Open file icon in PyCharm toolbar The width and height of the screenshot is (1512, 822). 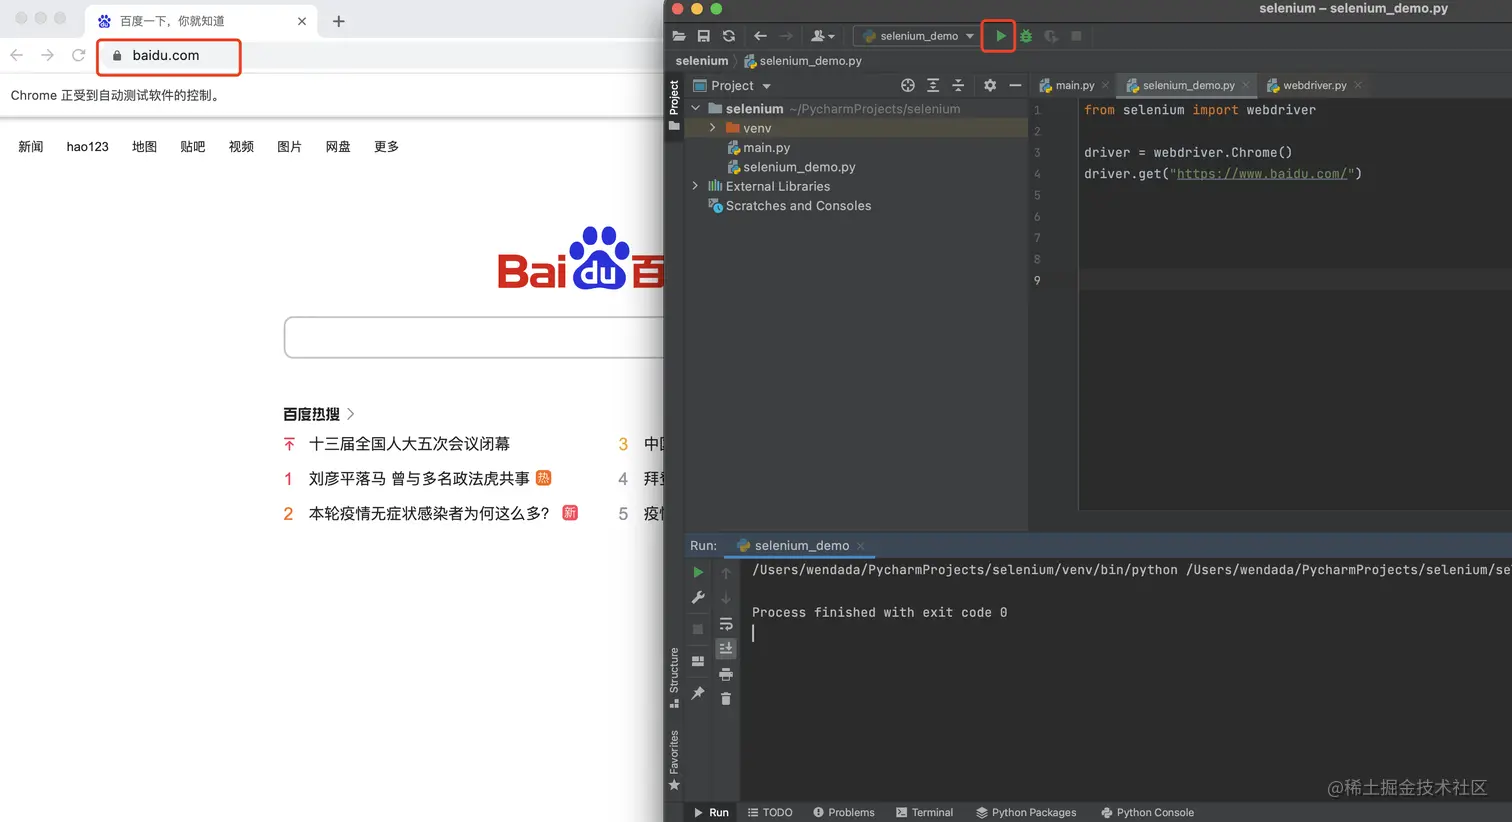[679, 36]
